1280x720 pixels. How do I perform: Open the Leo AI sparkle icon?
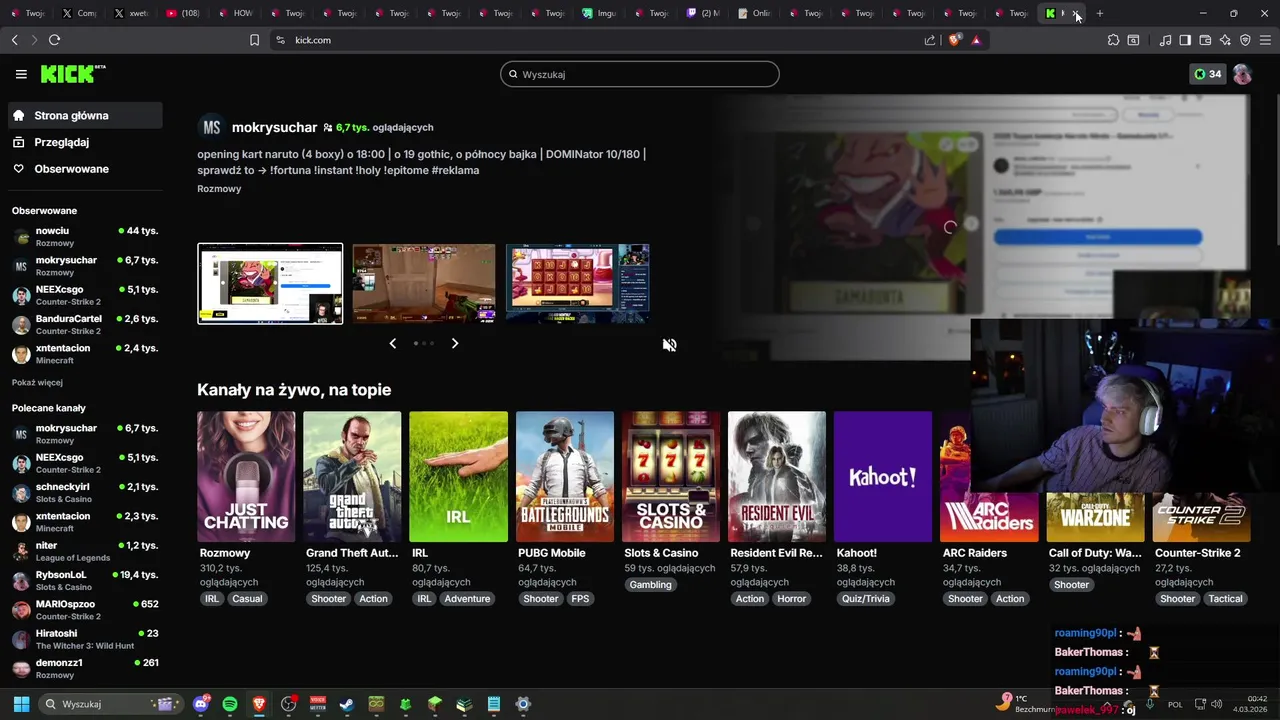[1225, 40]
